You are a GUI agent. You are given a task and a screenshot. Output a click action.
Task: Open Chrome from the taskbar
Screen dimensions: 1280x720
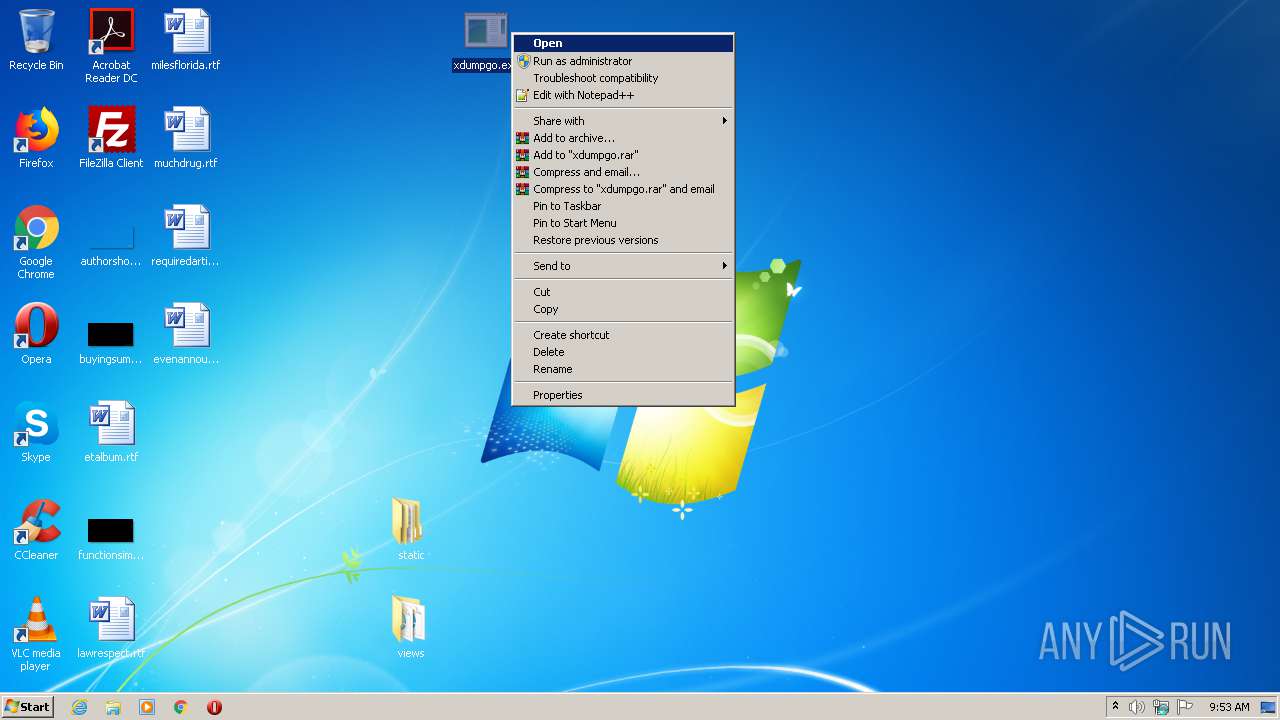tap(181, 707)
